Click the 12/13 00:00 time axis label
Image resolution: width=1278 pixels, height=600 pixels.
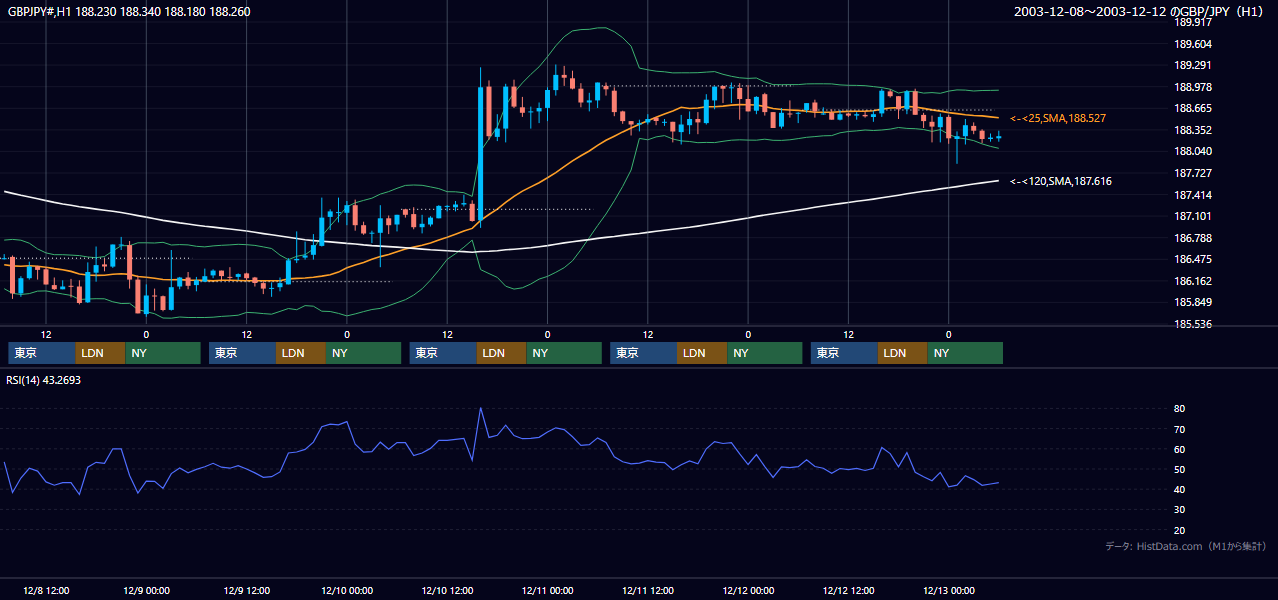tap(948, 590)
